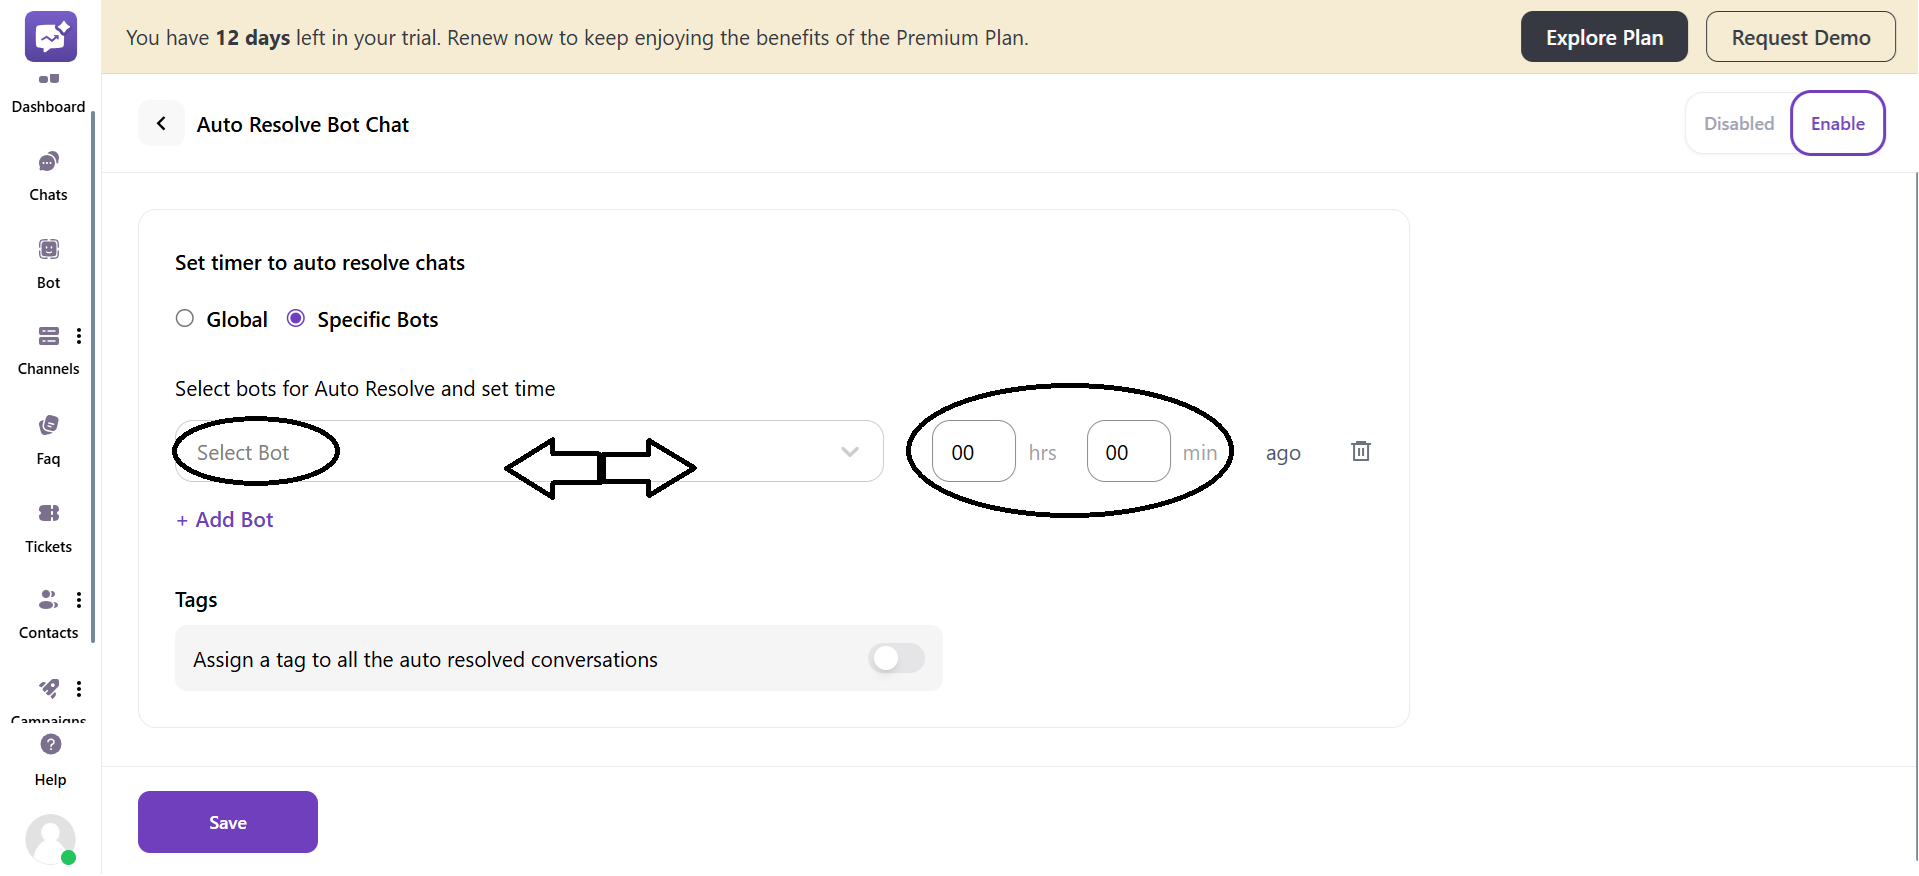
Task: Click inside the hrs input field
Action: [x=972, y=451]
